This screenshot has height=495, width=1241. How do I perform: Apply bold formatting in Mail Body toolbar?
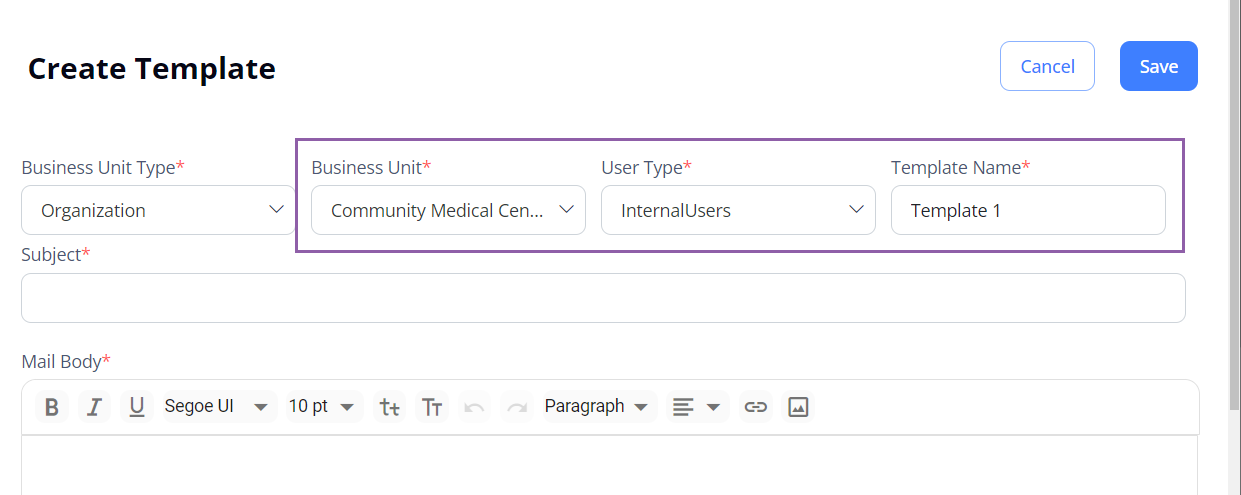tap(52, 407)
